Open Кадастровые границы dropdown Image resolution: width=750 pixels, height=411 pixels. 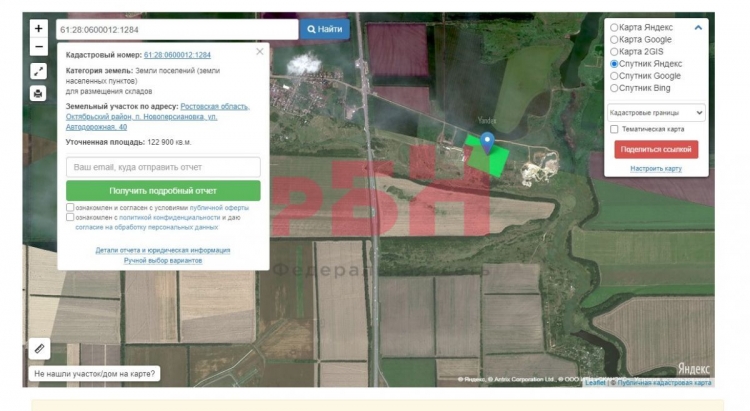click(656, 113)
